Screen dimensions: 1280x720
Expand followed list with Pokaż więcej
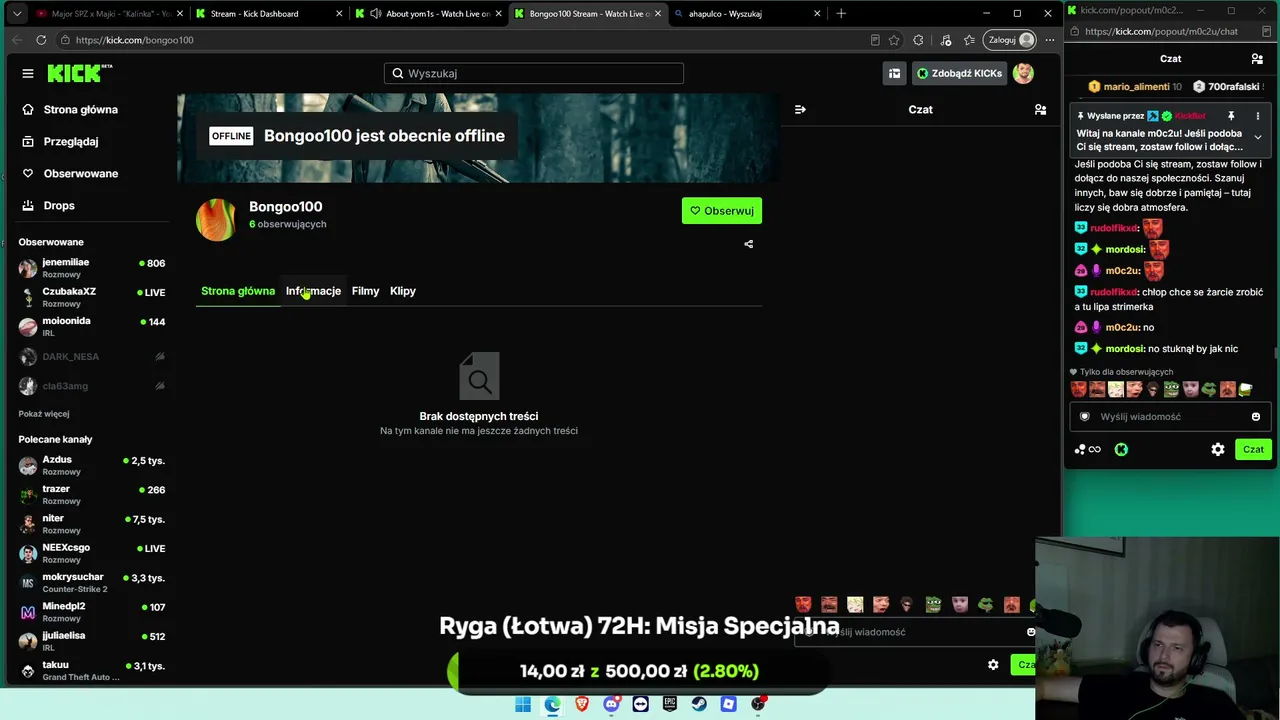(44, 414)
